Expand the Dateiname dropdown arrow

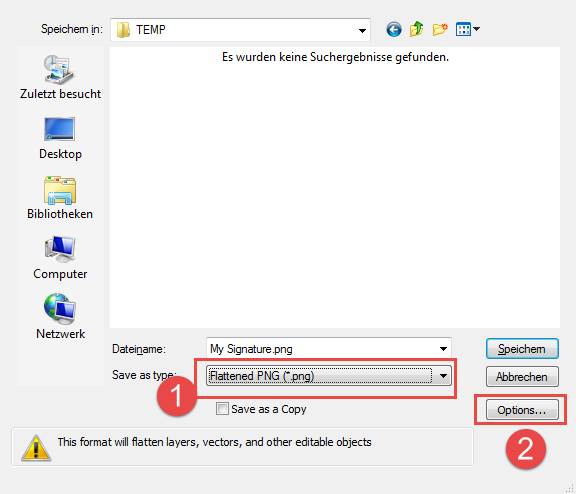click(x=443, y=349)
